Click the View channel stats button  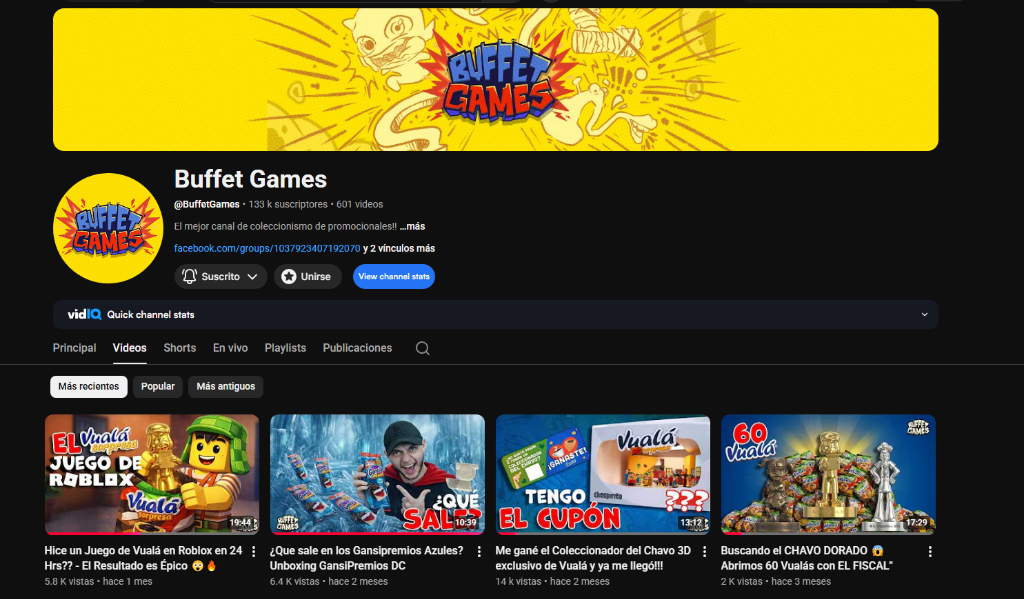coord(394,276)
